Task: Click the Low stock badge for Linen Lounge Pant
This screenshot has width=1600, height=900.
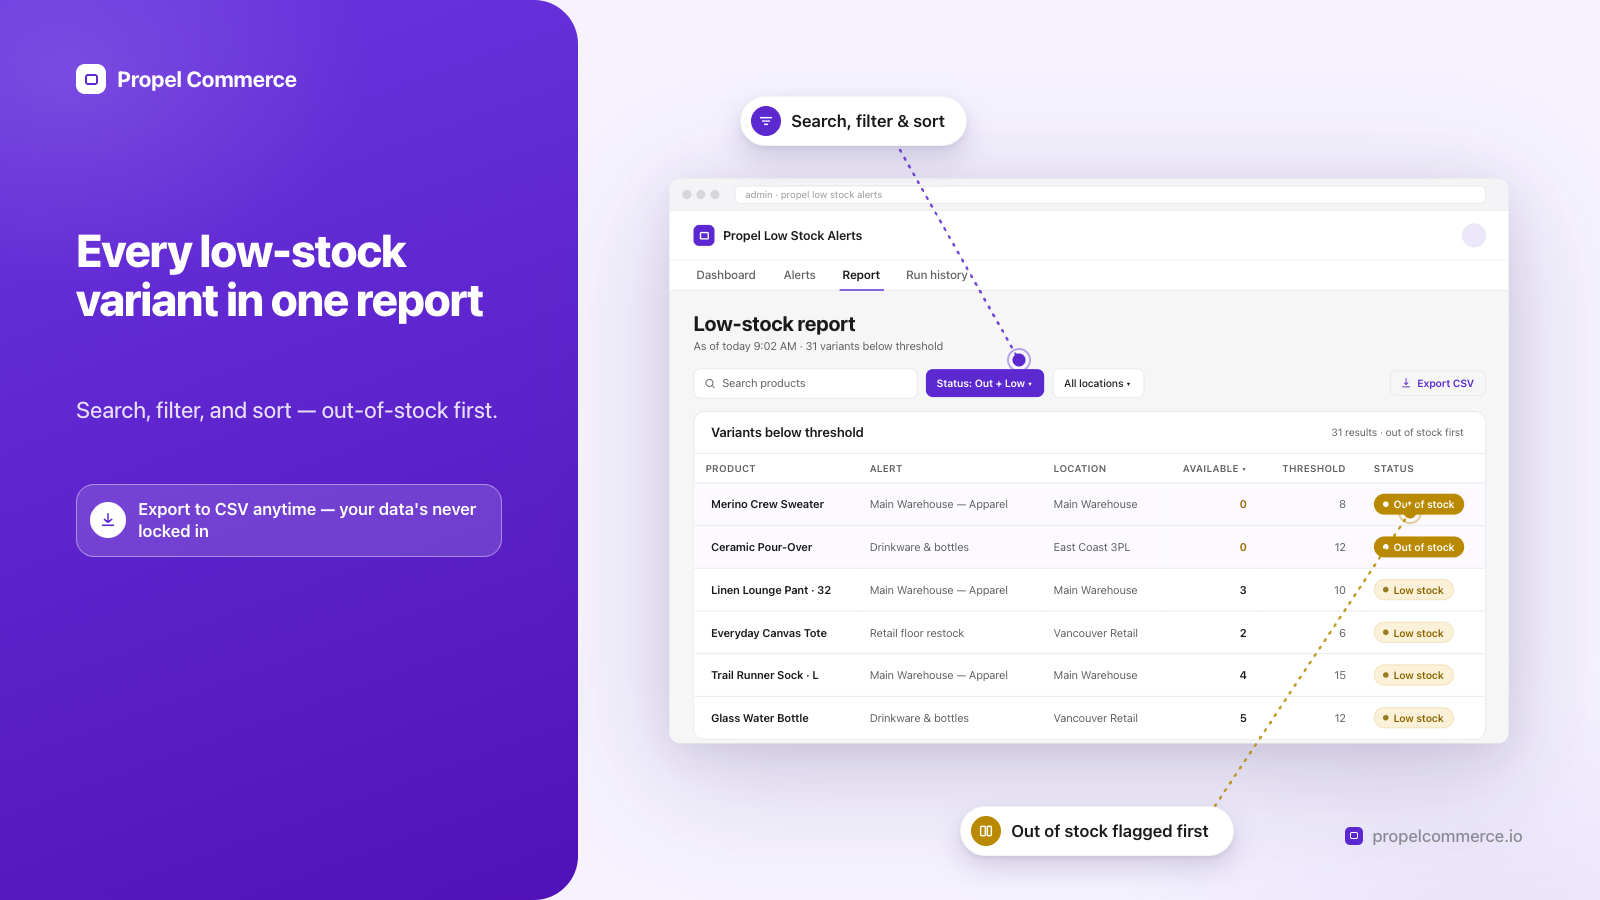Action: (x=1413, y=590)
